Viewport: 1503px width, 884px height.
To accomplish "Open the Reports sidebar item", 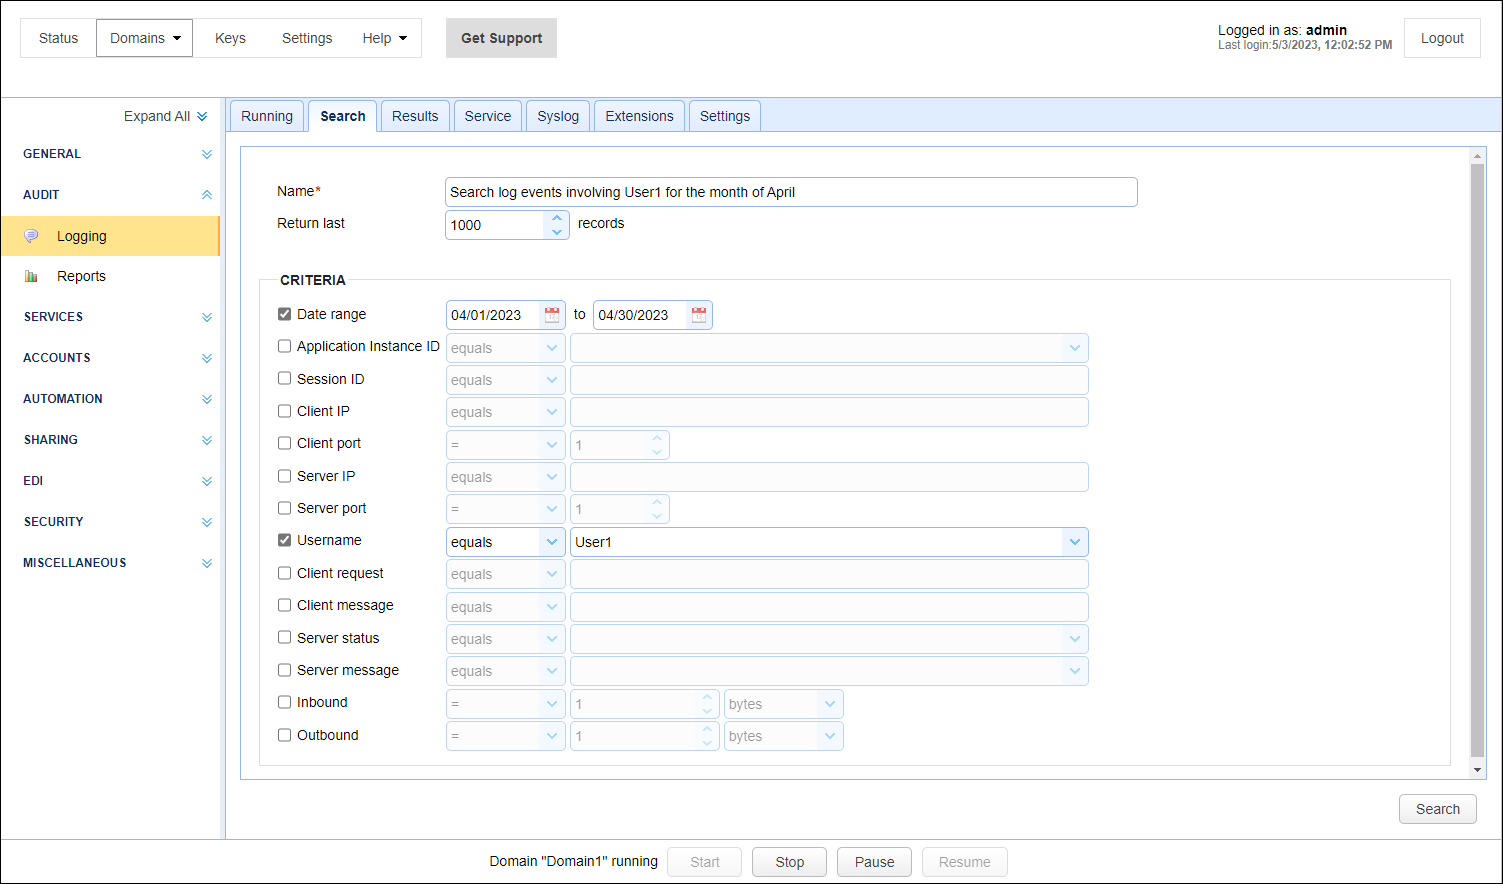I will pos(110,276).
